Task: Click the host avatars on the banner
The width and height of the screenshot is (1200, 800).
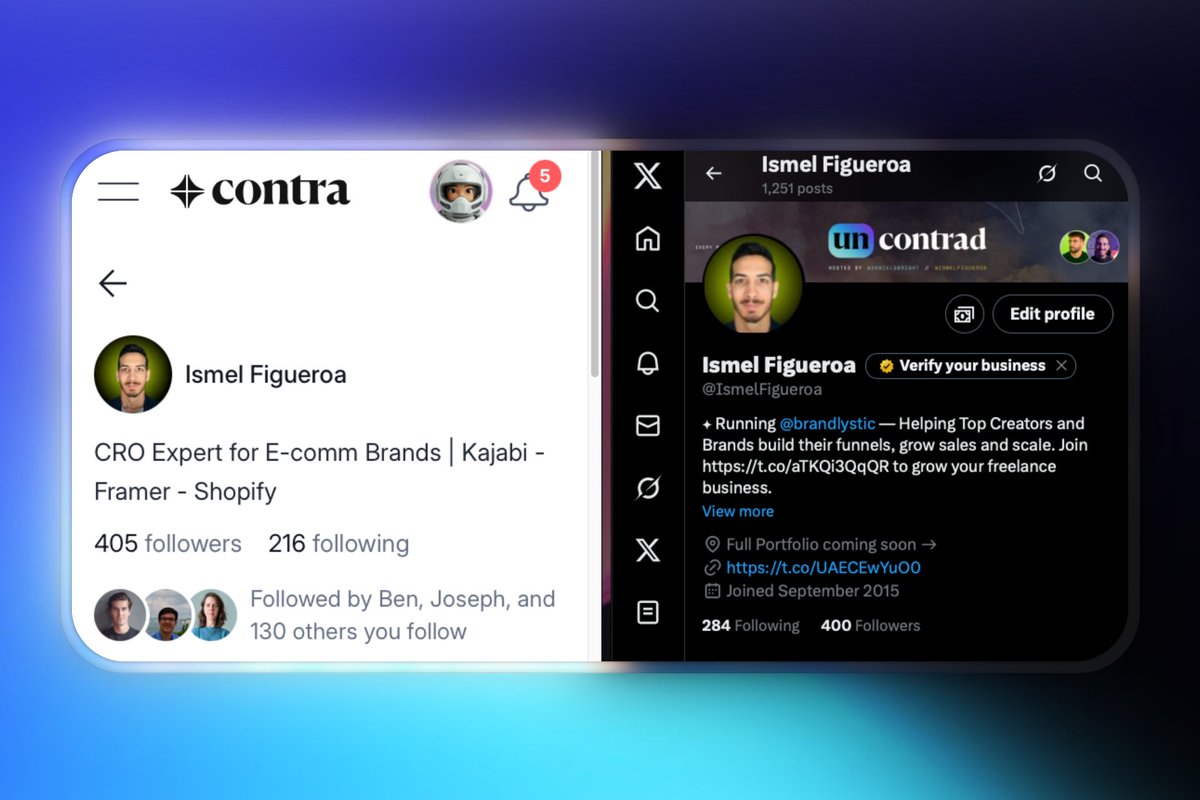Action: [x=1089, y=247]
